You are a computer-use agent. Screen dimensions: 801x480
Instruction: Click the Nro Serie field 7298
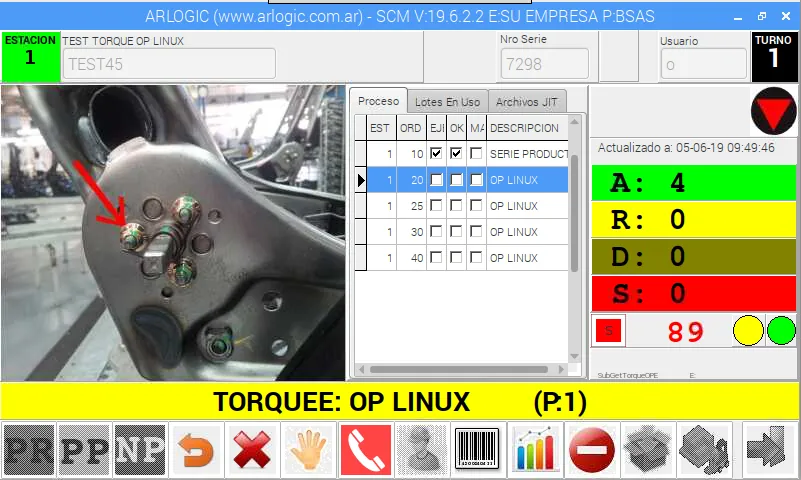(545, 64)
